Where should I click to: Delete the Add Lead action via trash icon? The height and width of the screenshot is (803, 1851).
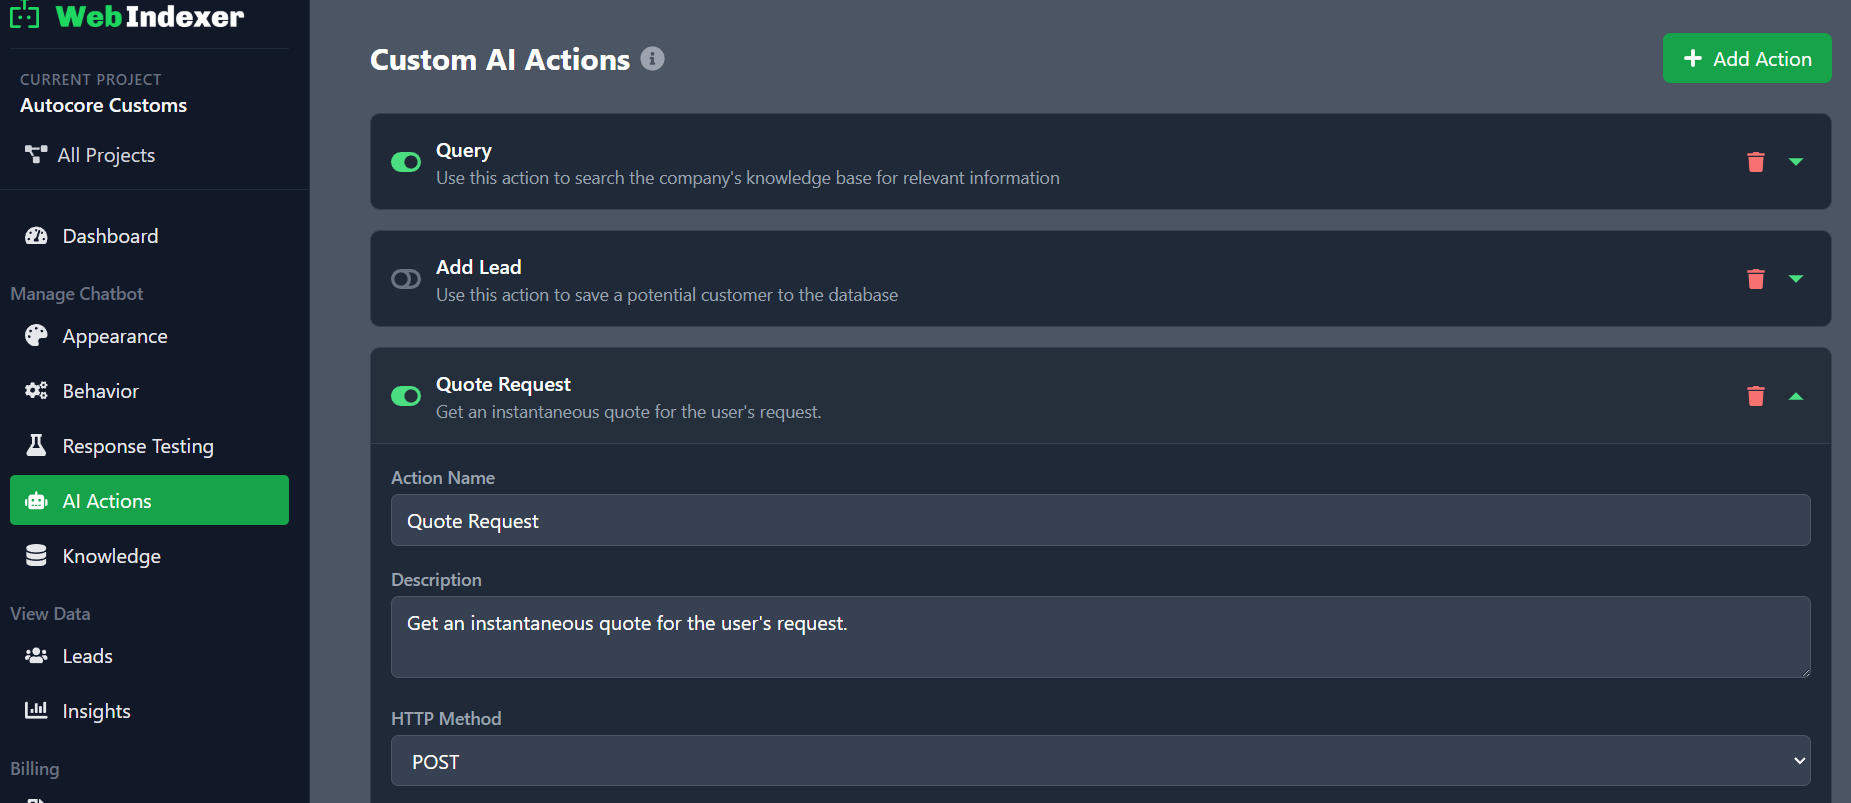(1756, 279)
